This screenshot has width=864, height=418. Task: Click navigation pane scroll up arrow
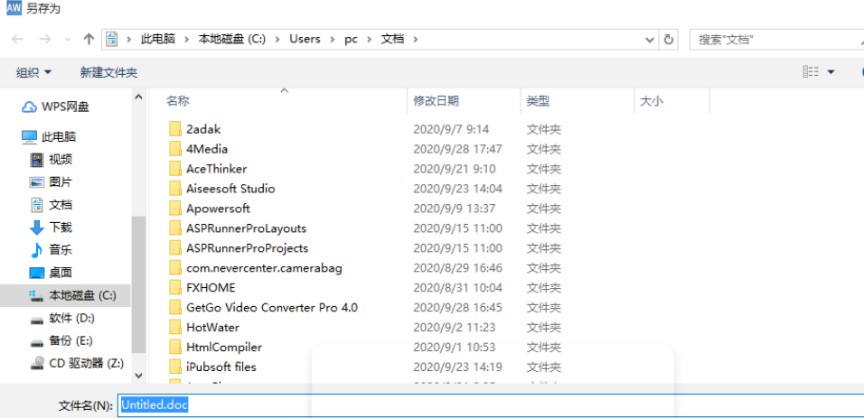pyautogui.click(x=138, y=97)
